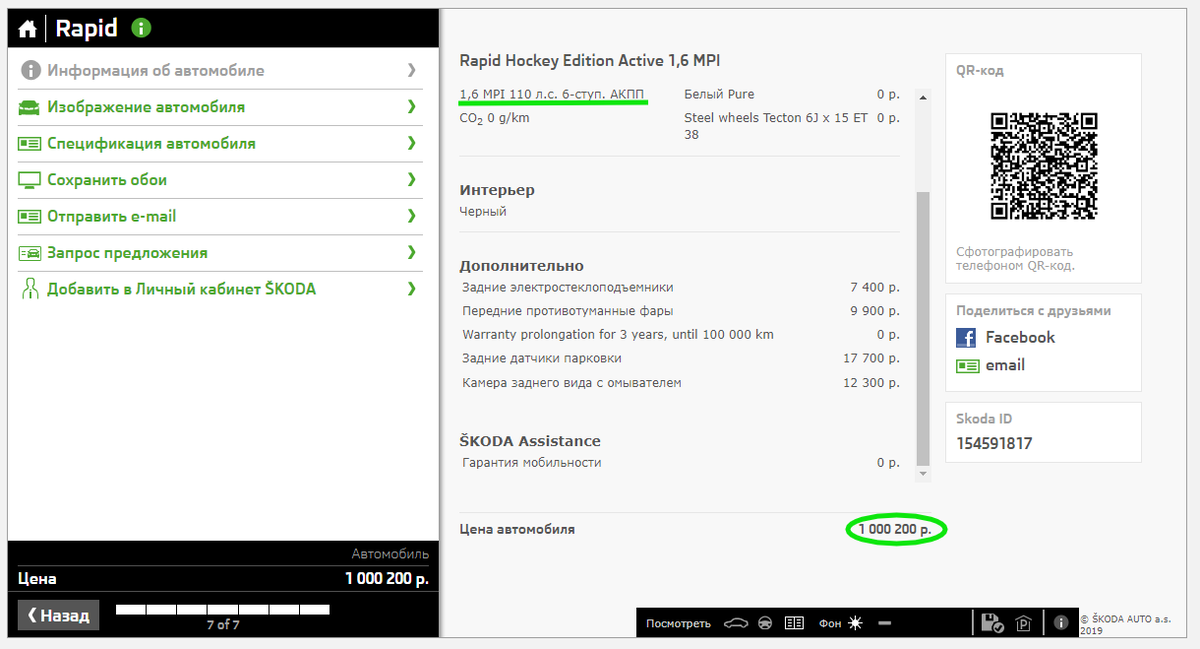Viewport: 1200px width, 649px height.
Task: Select 'Сохранить обои' menu item
Action: [222, 180]
